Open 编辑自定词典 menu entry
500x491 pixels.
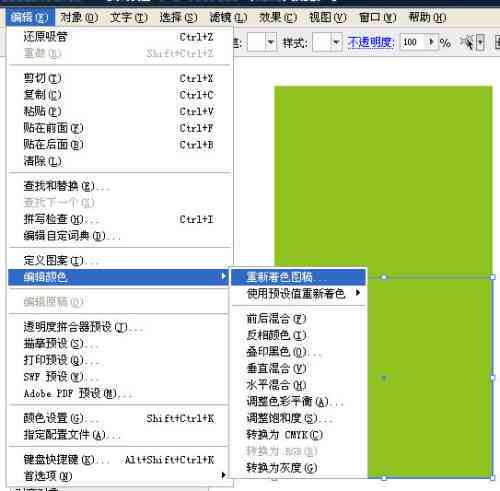(119, 236)
